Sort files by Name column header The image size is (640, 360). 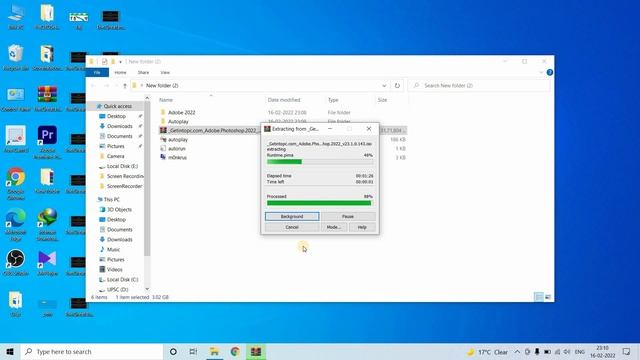click(x=166, y=100)
